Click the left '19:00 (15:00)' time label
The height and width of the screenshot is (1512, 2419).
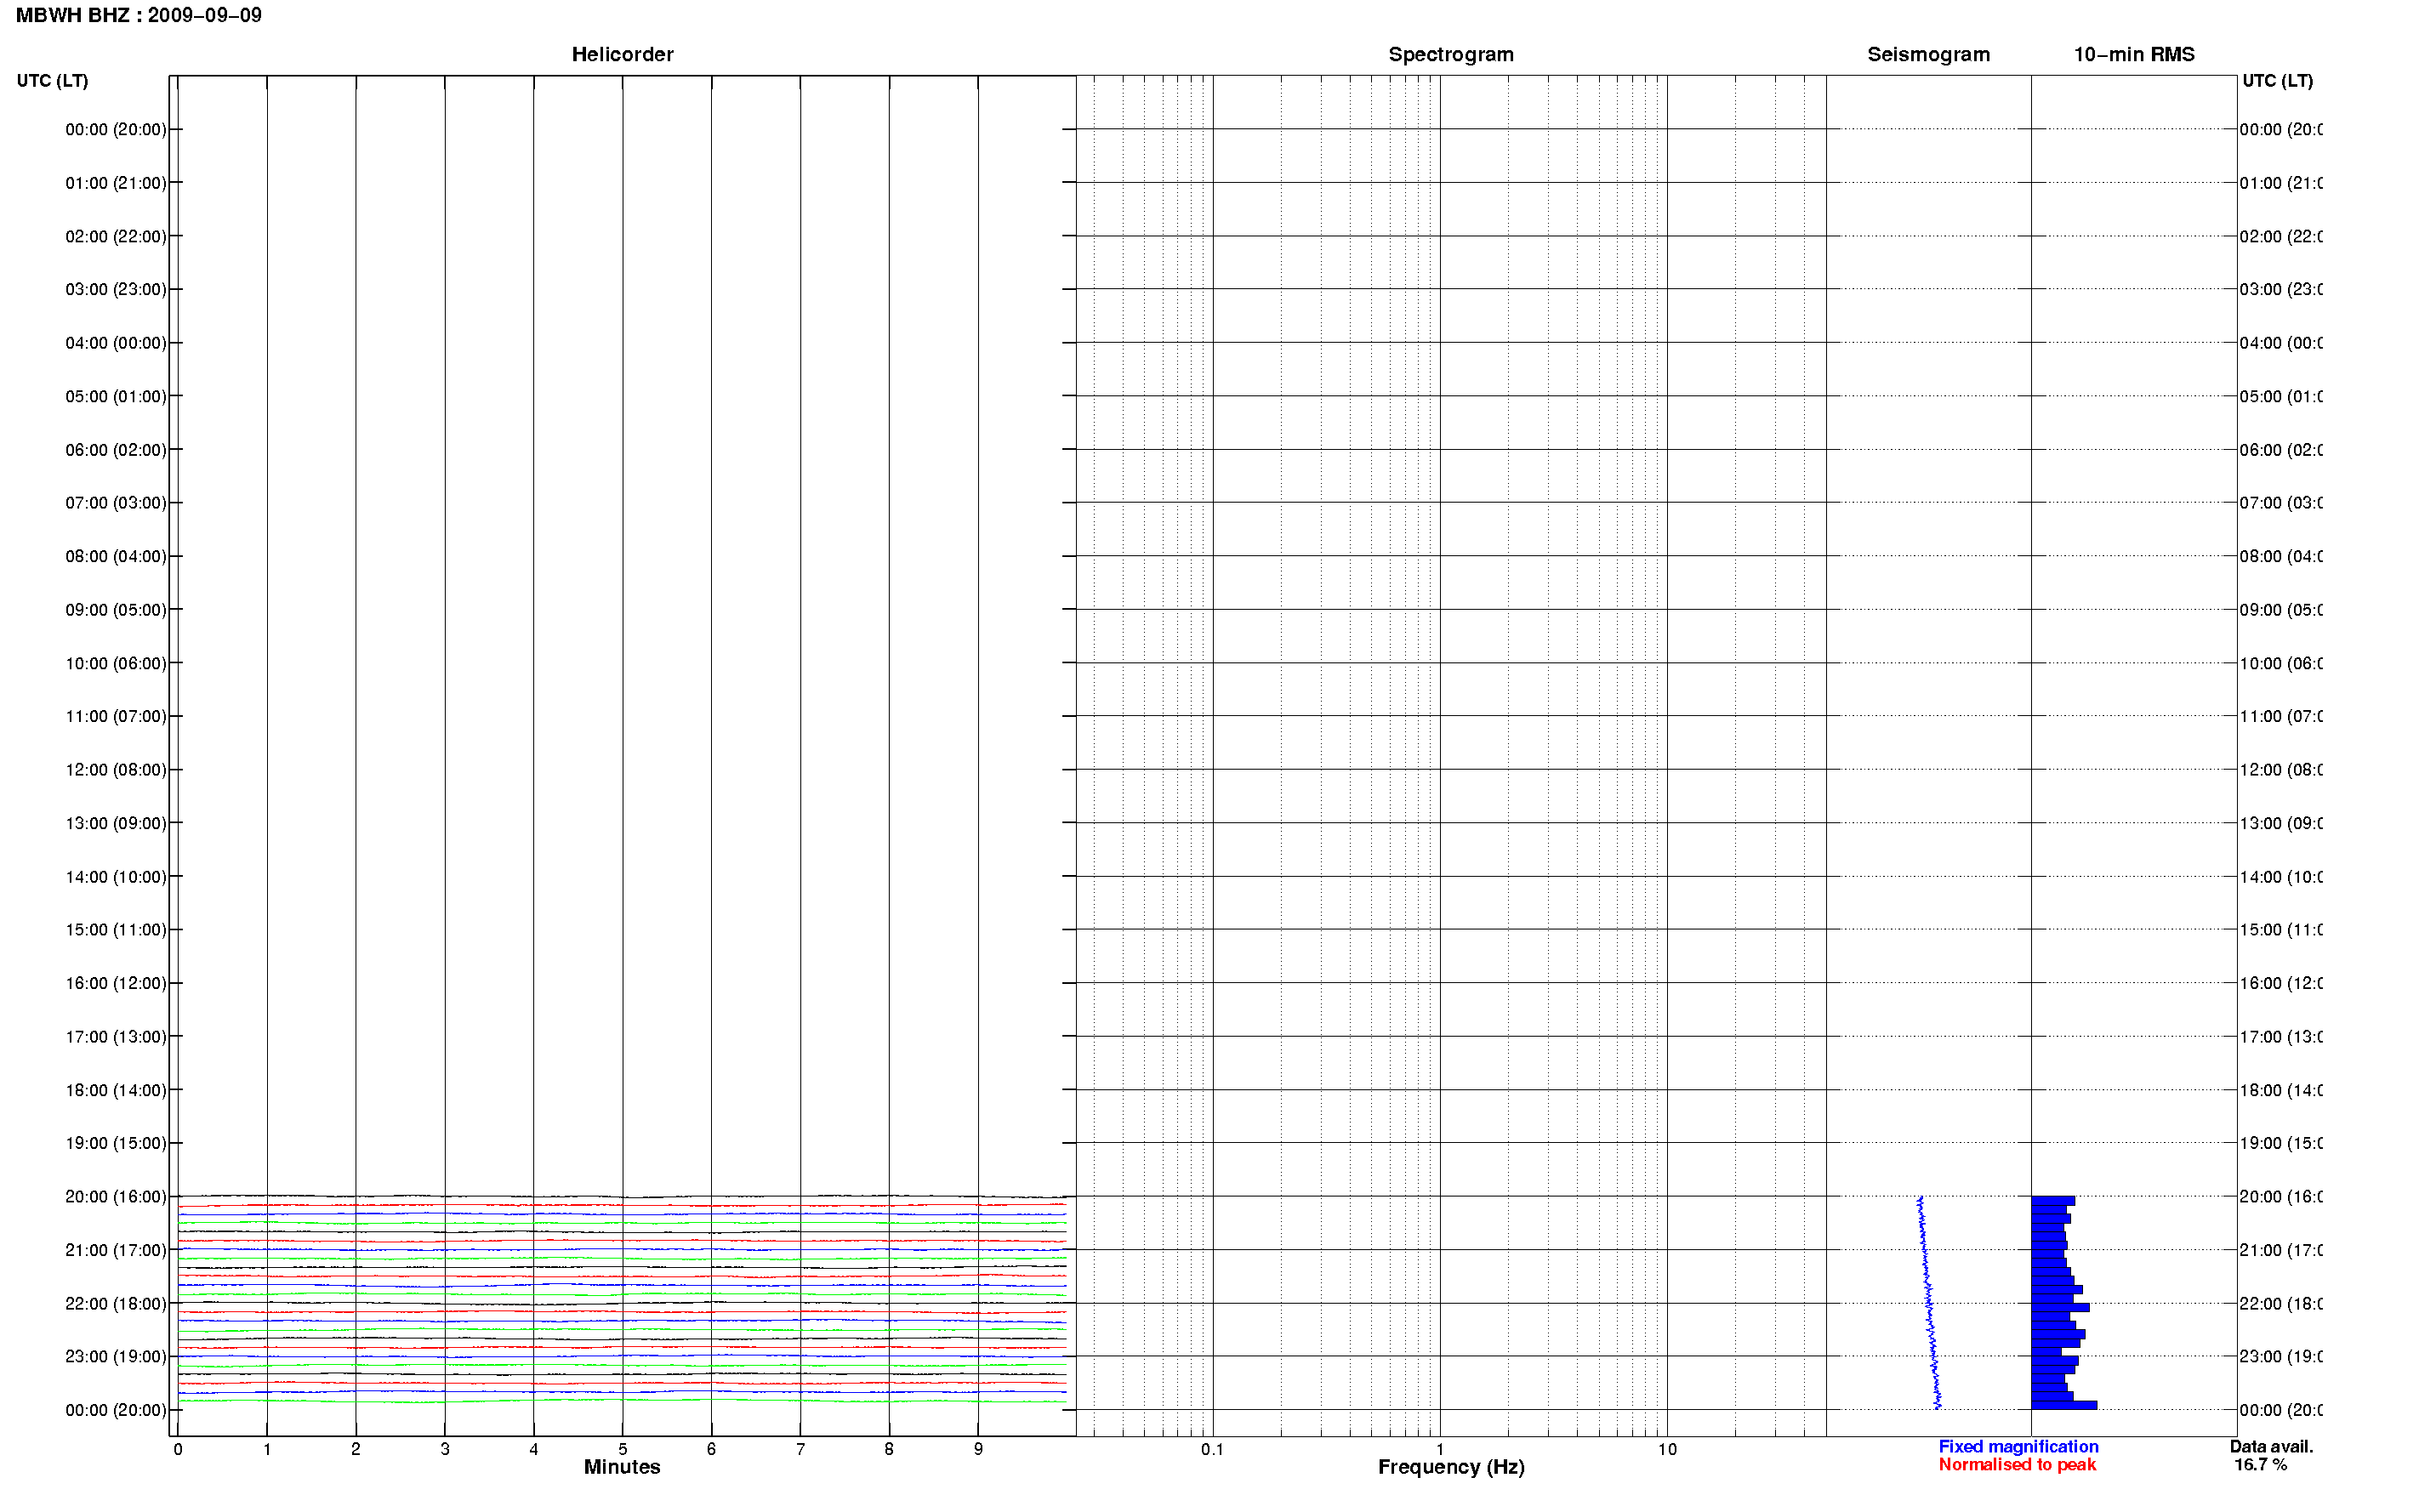point(116,1143)
